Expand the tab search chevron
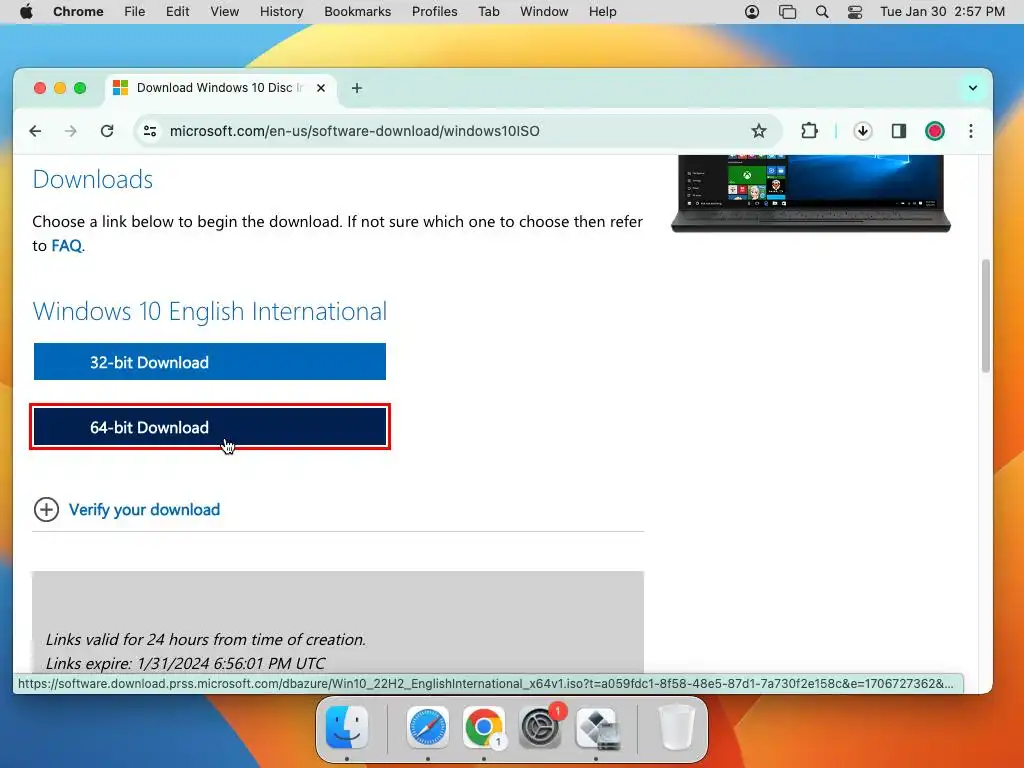The width and height of the screenshot is (1024, 768). pos(972,88)
